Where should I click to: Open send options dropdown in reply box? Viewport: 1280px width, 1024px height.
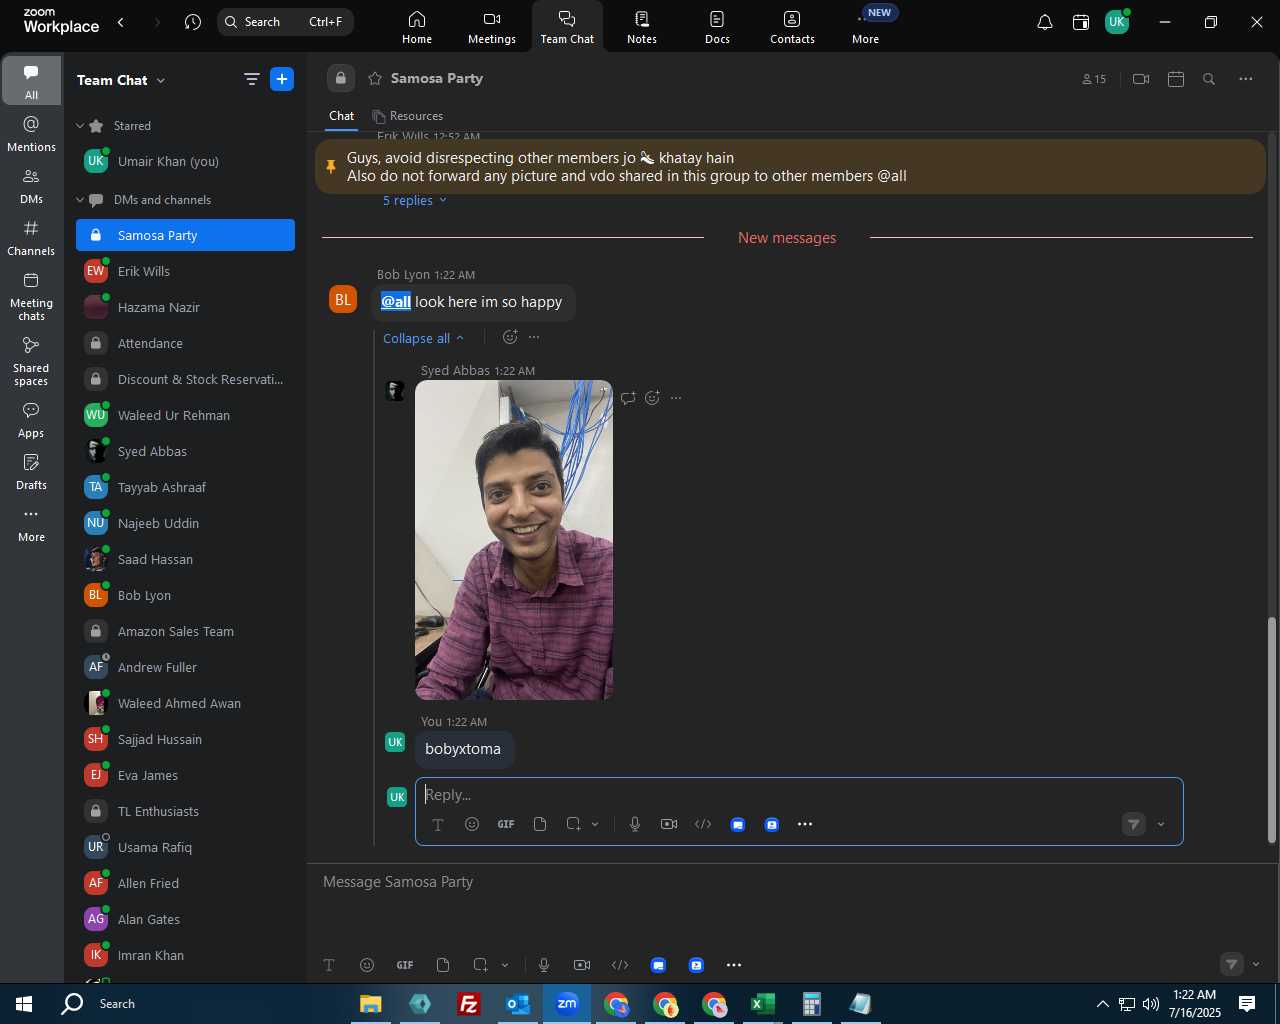(1161, 824)
